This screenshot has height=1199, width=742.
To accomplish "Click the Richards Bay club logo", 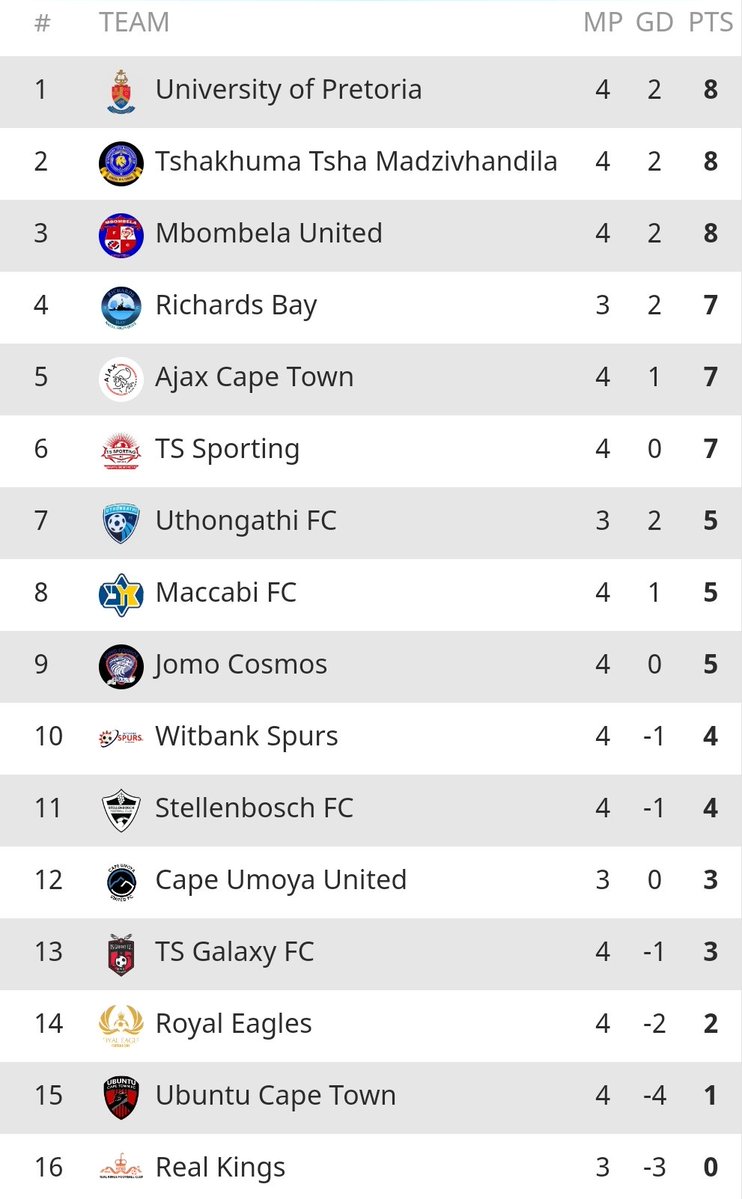I will [121, 307].
